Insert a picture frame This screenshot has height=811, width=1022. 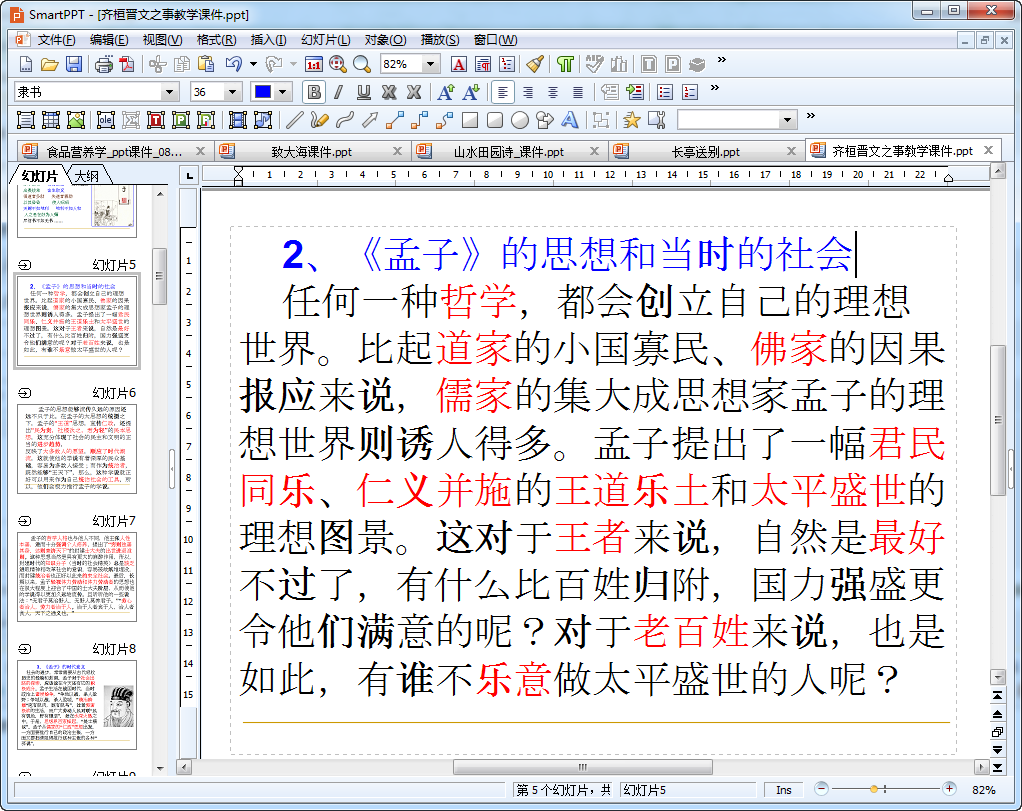coord(76,120)
